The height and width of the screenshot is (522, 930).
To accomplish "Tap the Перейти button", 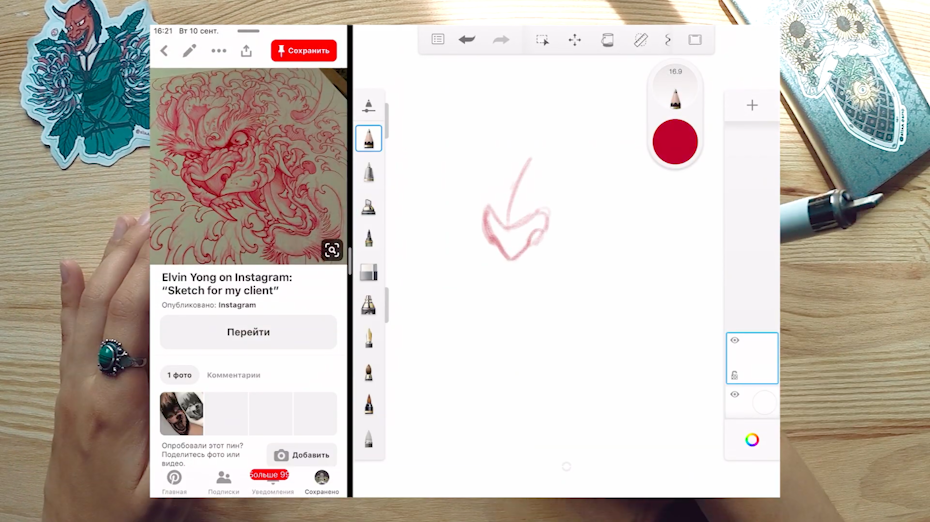I will pyautogui.click(x=248, y=332).
